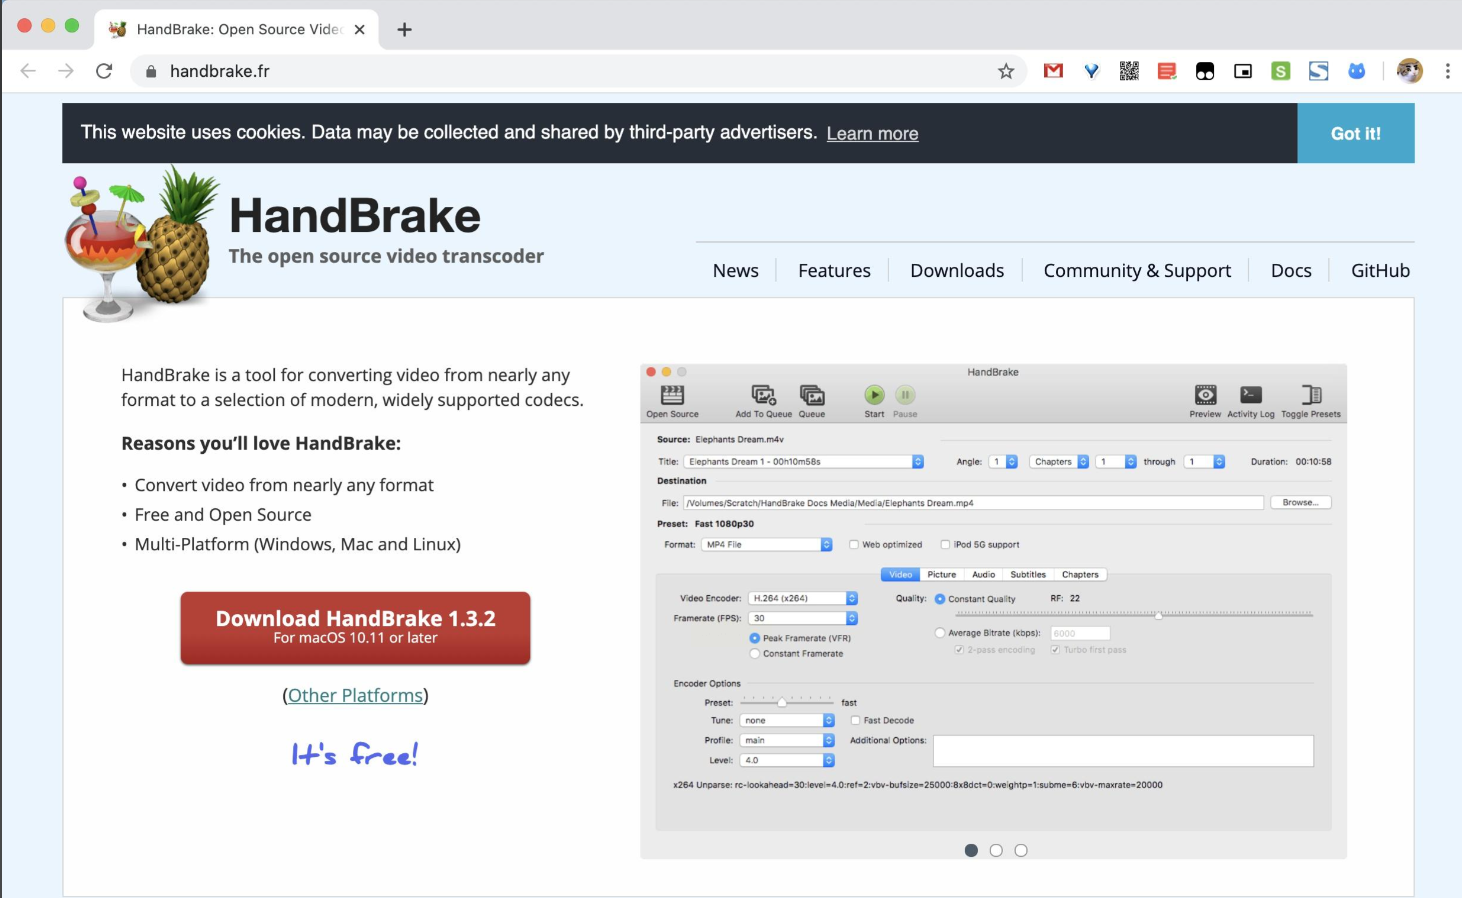Bookmark this page with the star icon
Viewport: 1462px width, 898px height.
[x=1006, y=71]
